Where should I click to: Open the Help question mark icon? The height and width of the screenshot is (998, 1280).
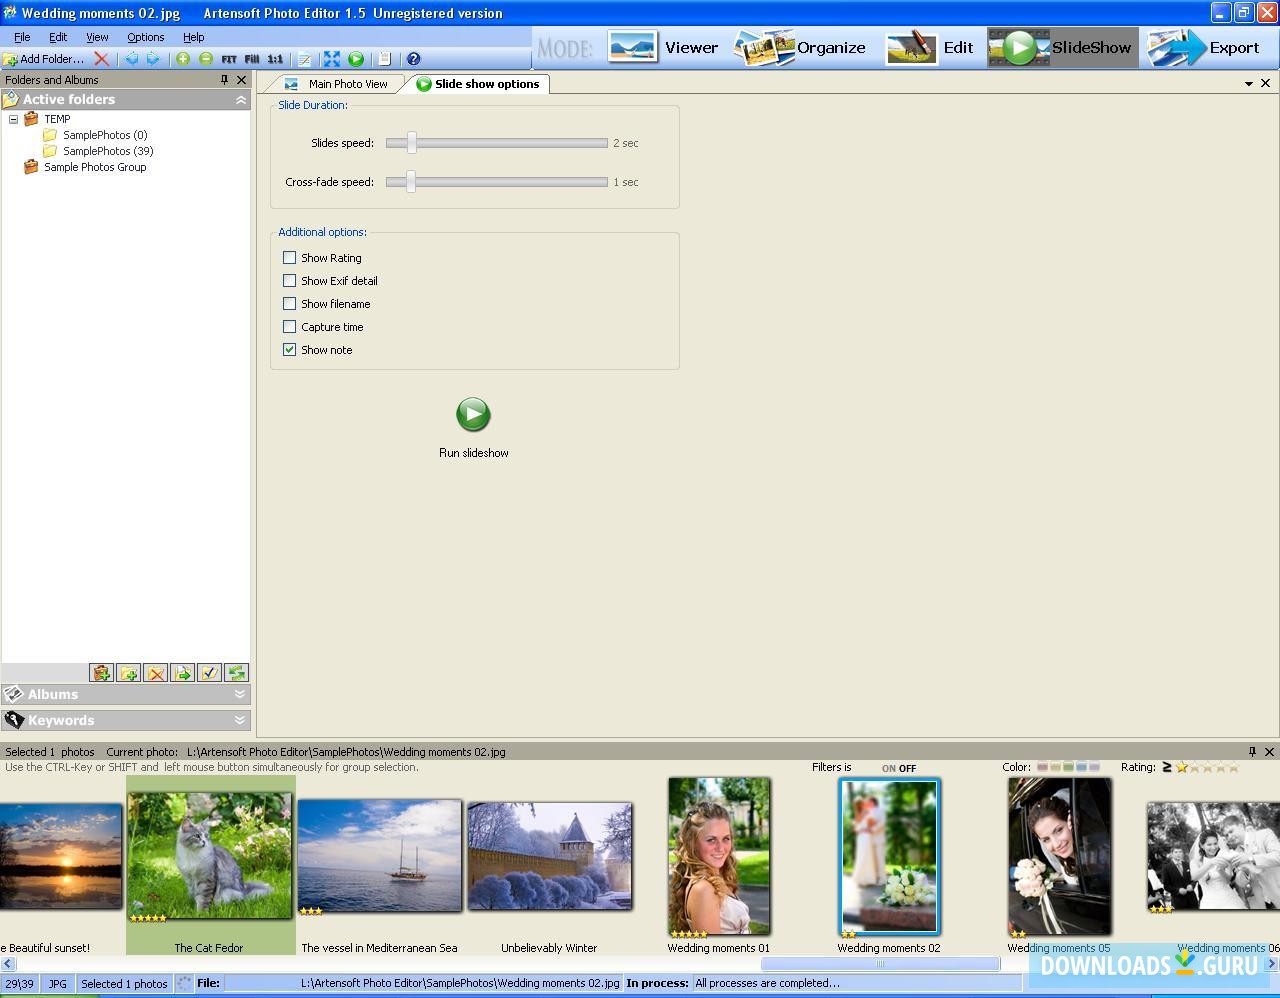coord(413,58)
